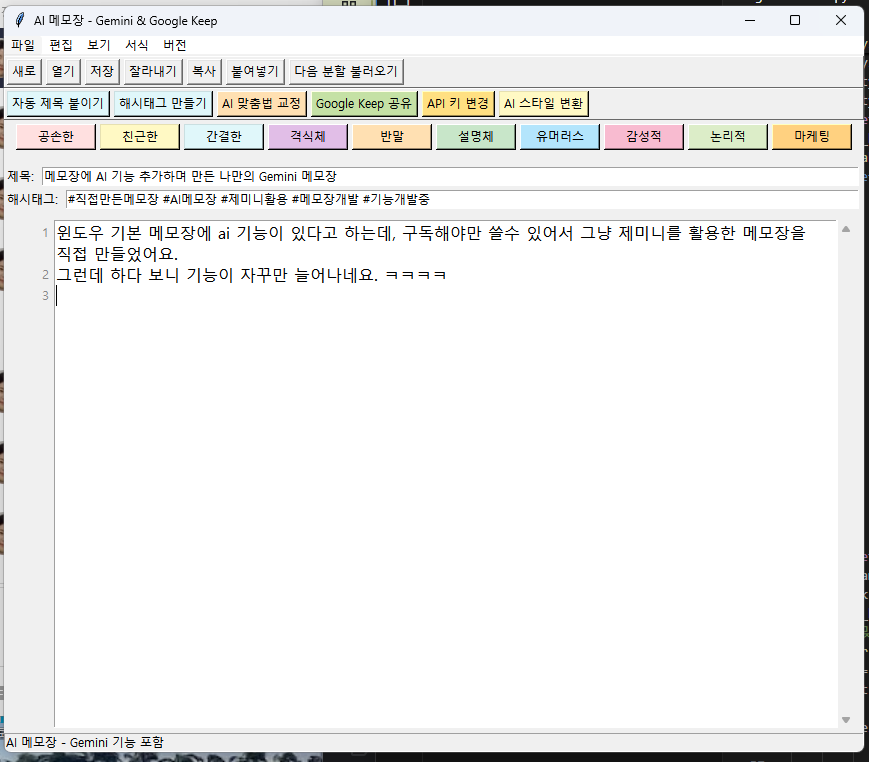Click the feather app icon in title bar
Viewport: 869px width, 762px height.
click(x=20, y=21)
